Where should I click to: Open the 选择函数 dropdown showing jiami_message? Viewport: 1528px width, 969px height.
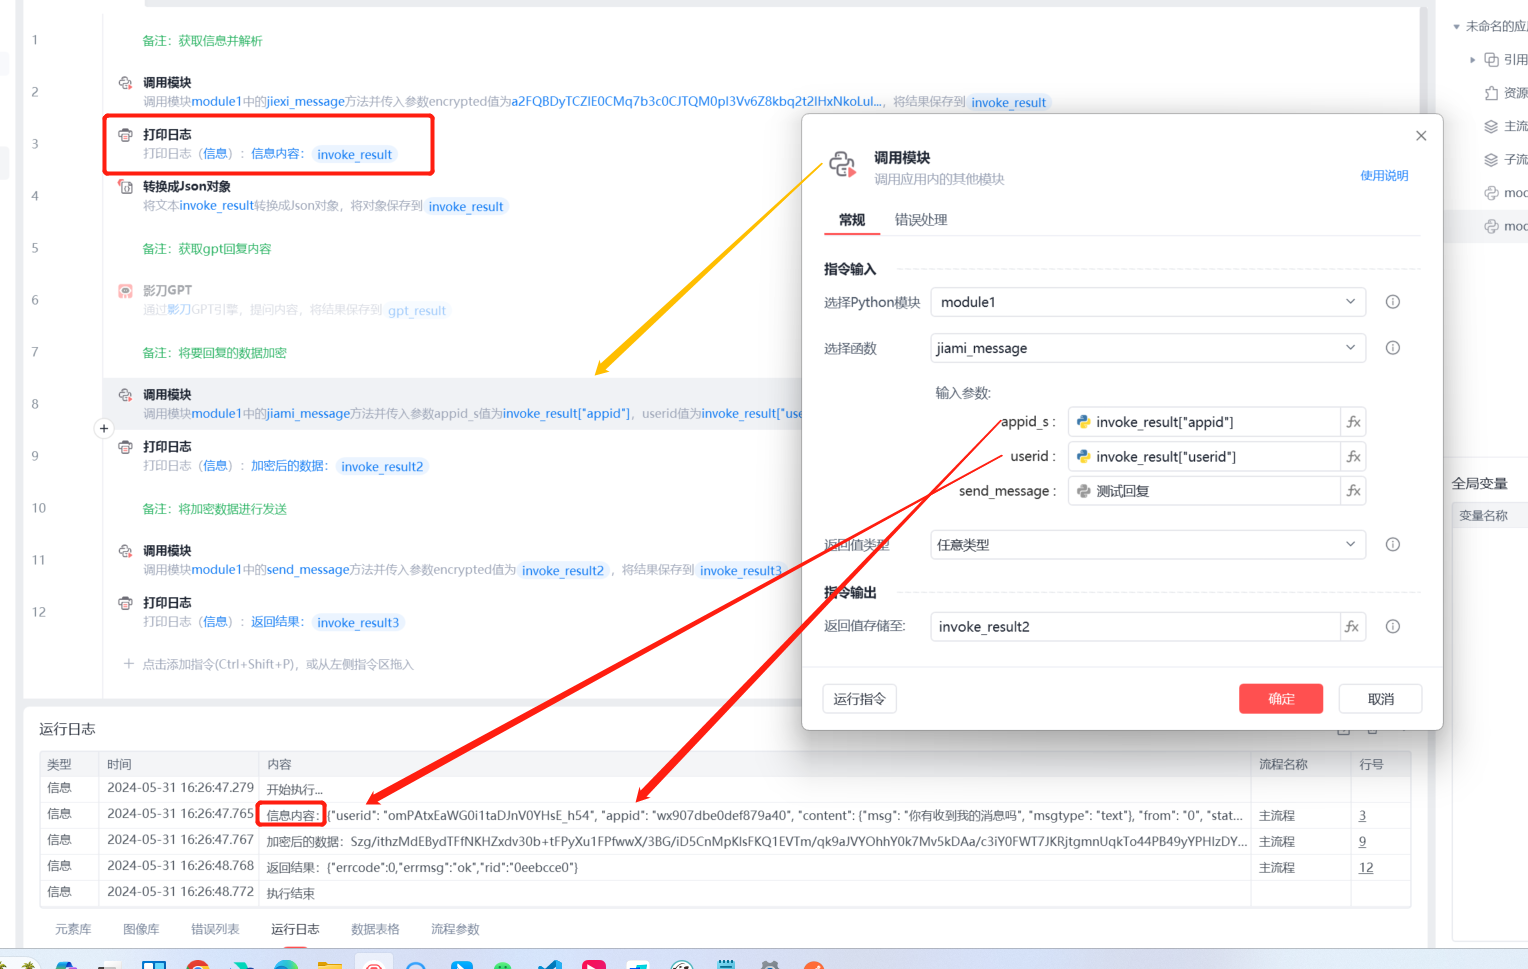pyautogui.click(x=1148, y=348)
